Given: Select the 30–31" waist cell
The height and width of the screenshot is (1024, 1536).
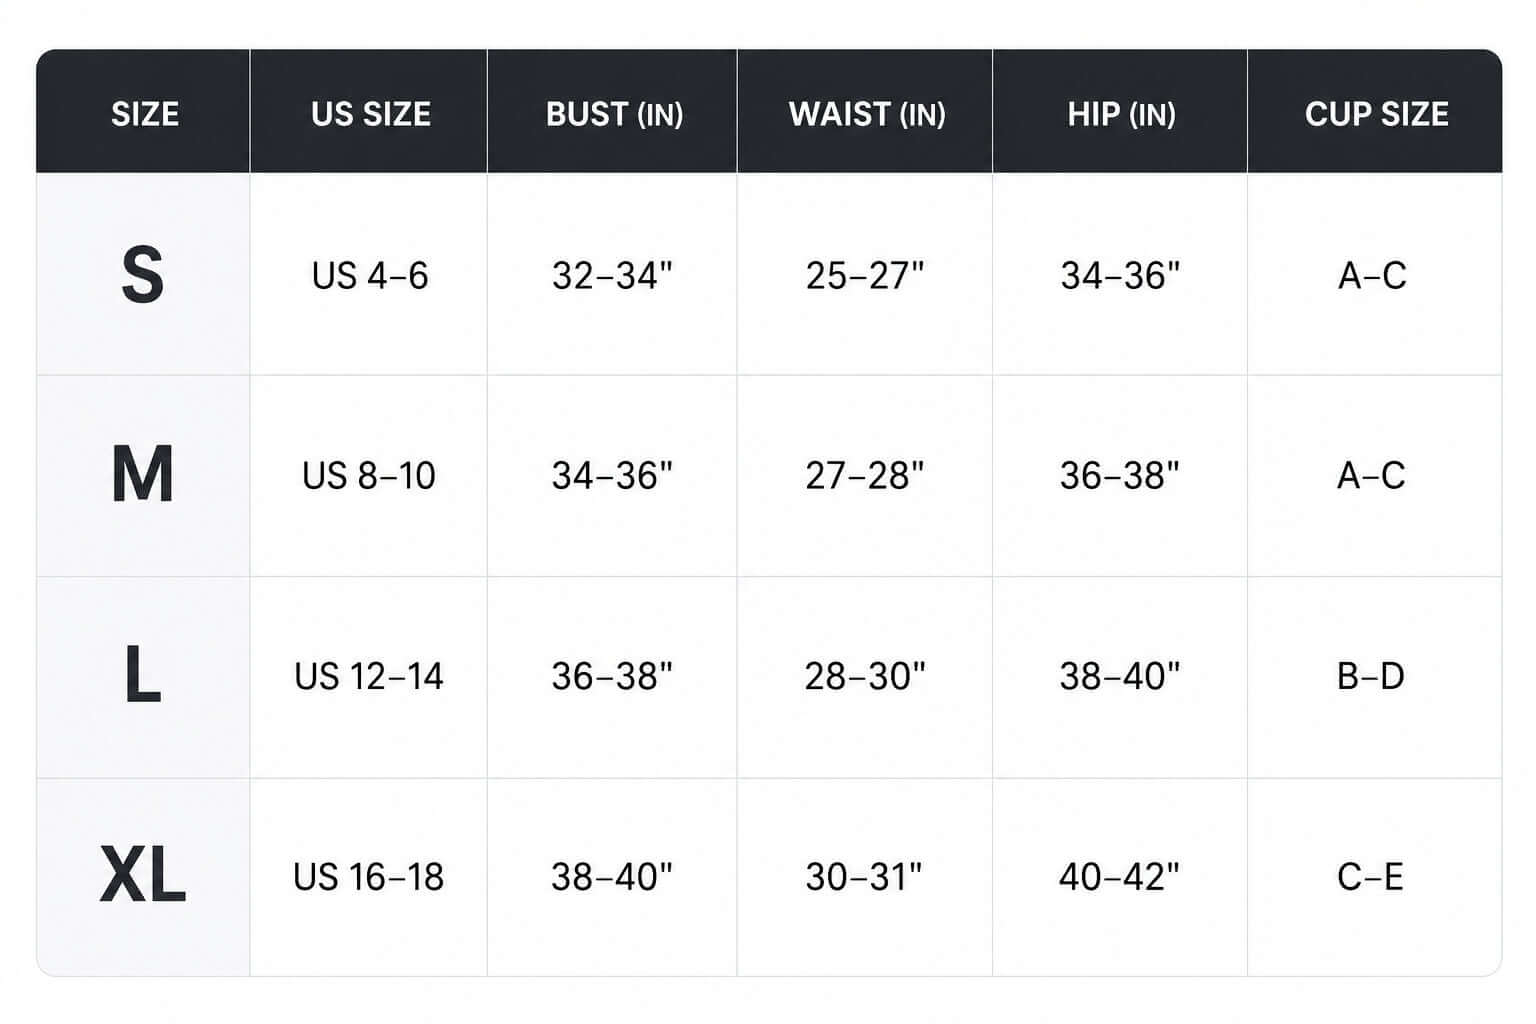Looking at the screenshot, I should [864, 876].
